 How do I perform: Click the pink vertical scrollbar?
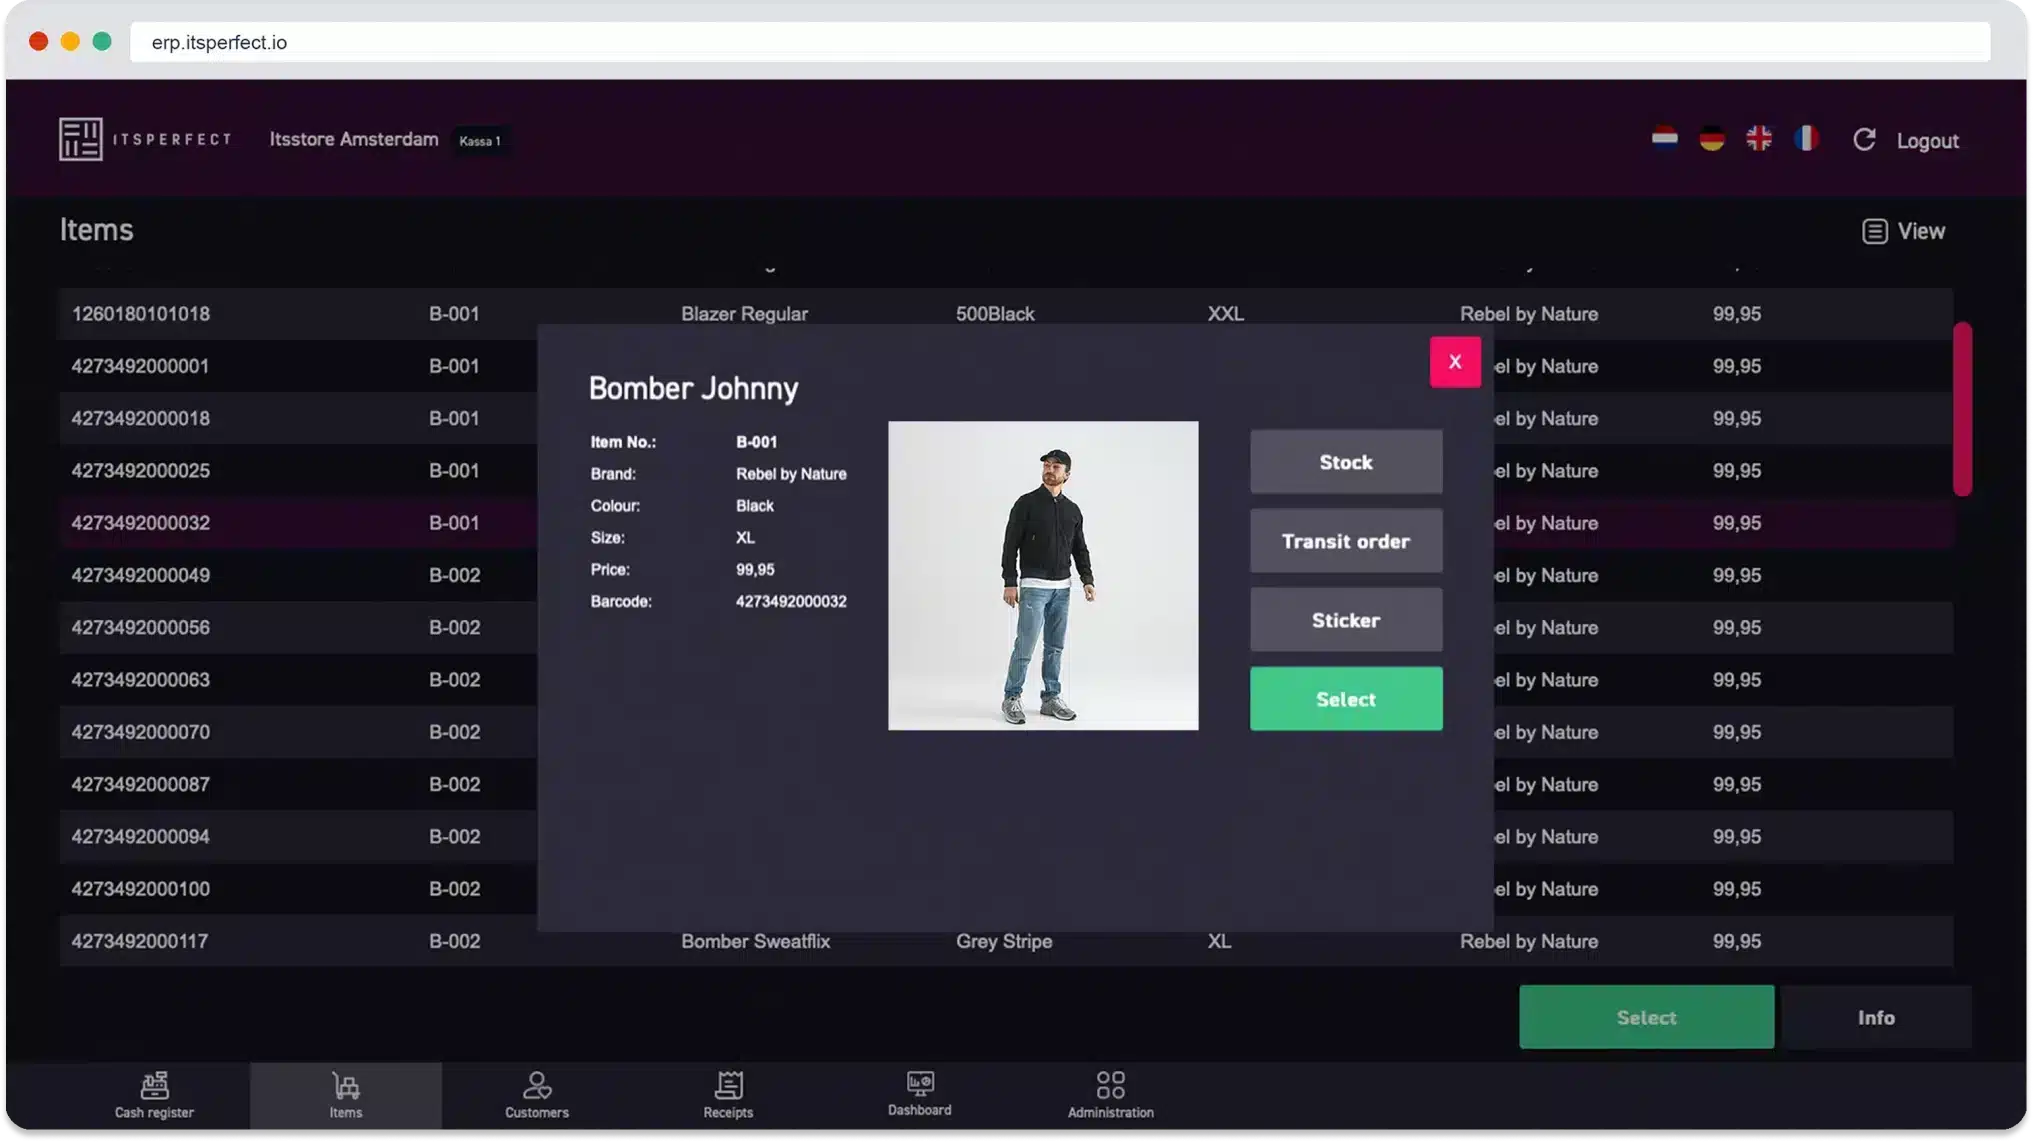[x=1961, y=408]
